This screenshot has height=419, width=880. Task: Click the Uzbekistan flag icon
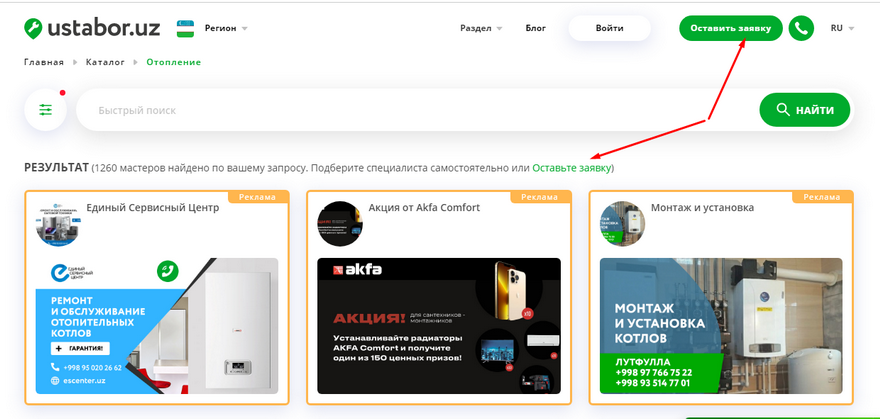click(185, 28)
